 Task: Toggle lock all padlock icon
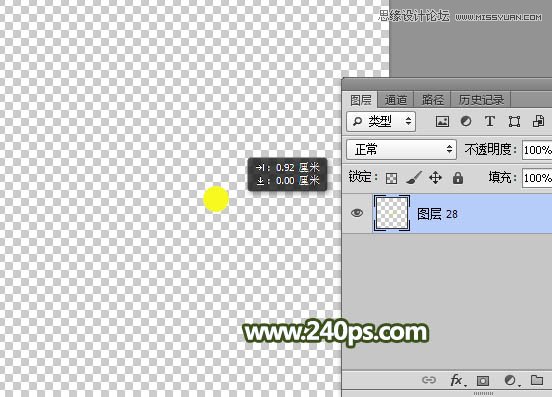point(458,178)
